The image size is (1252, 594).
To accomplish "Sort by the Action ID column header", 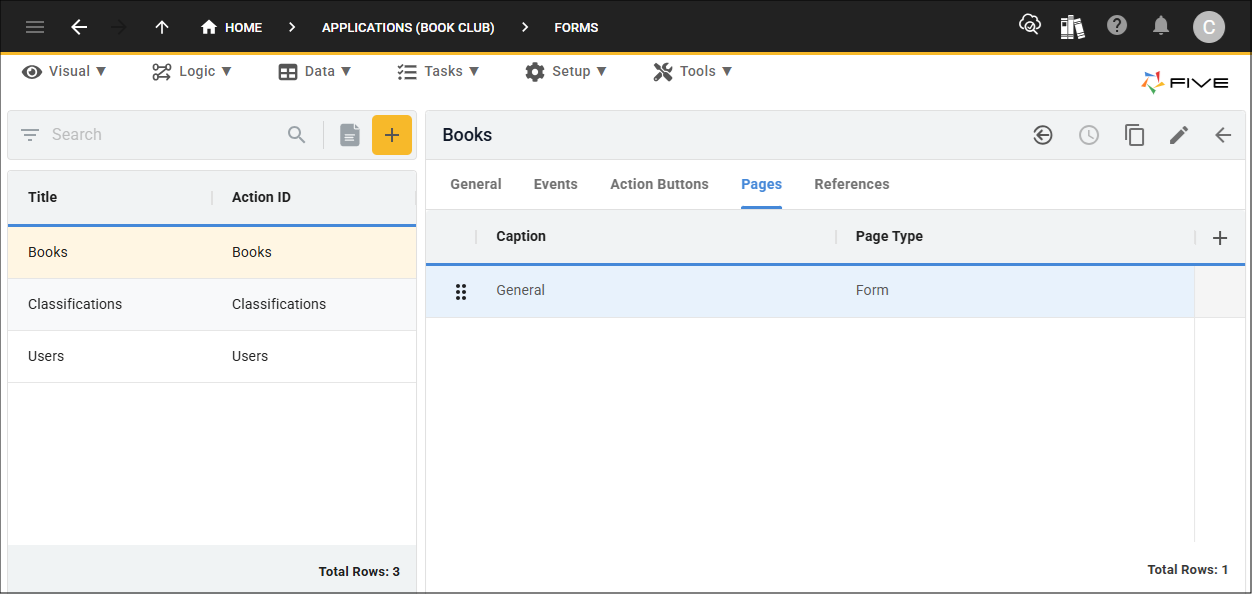I will 262,197.
